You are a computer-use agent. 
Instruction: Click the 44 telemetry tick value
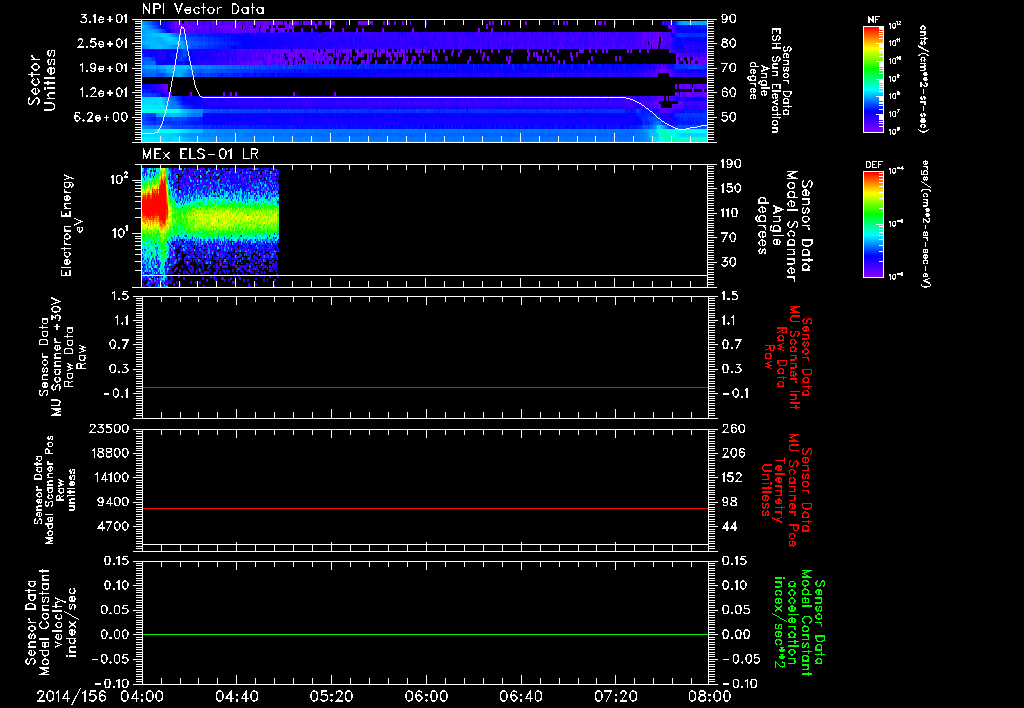pyautogui.click(x=729, y=526)
